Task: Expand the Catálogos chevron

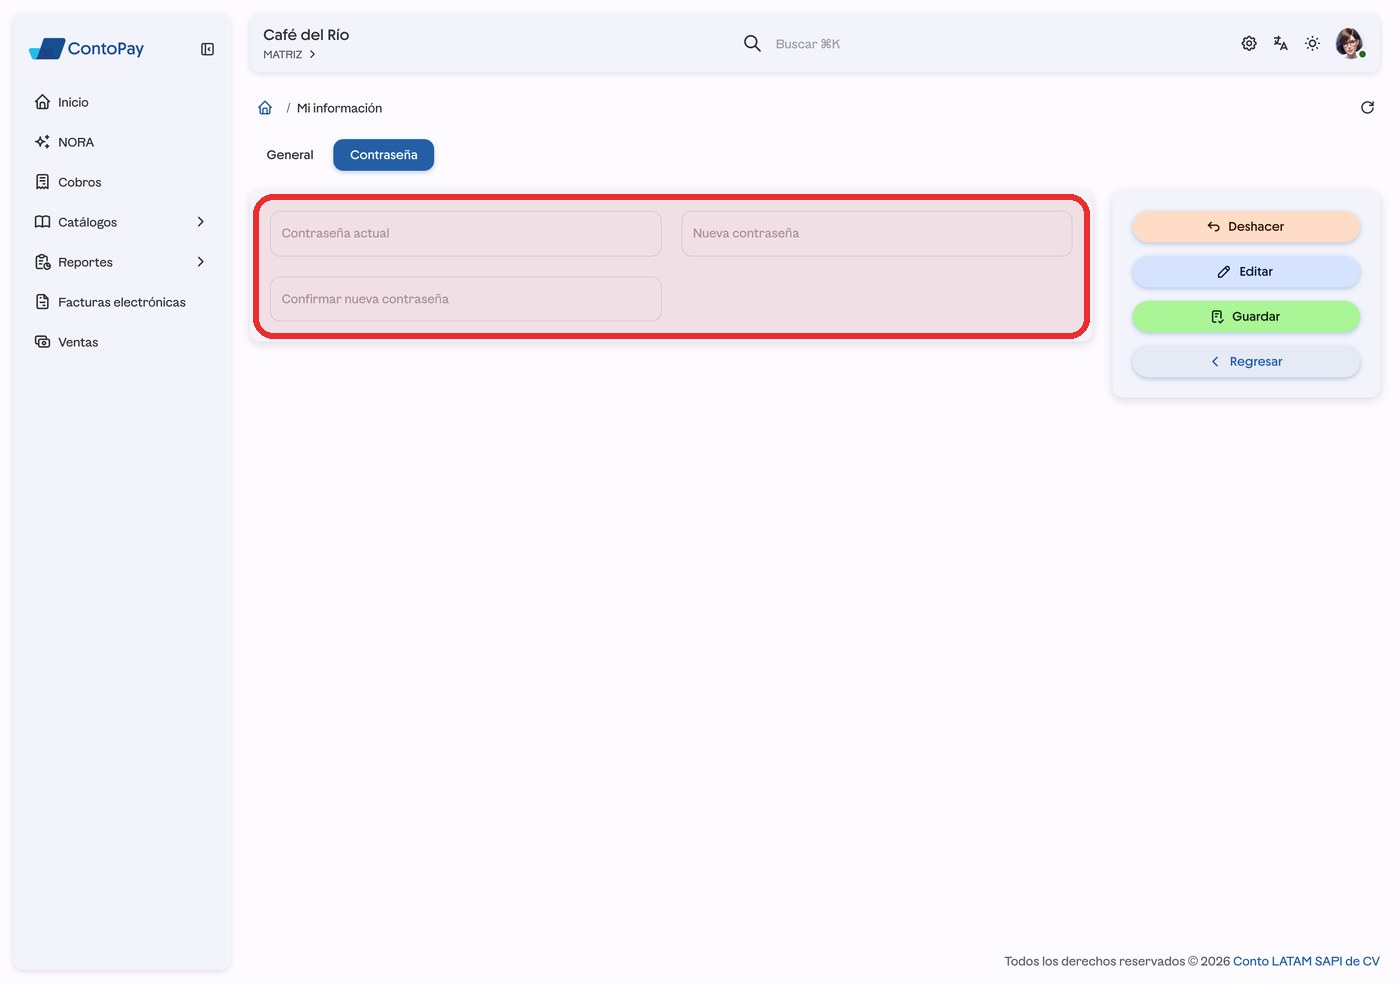Action: pos(201,222)
